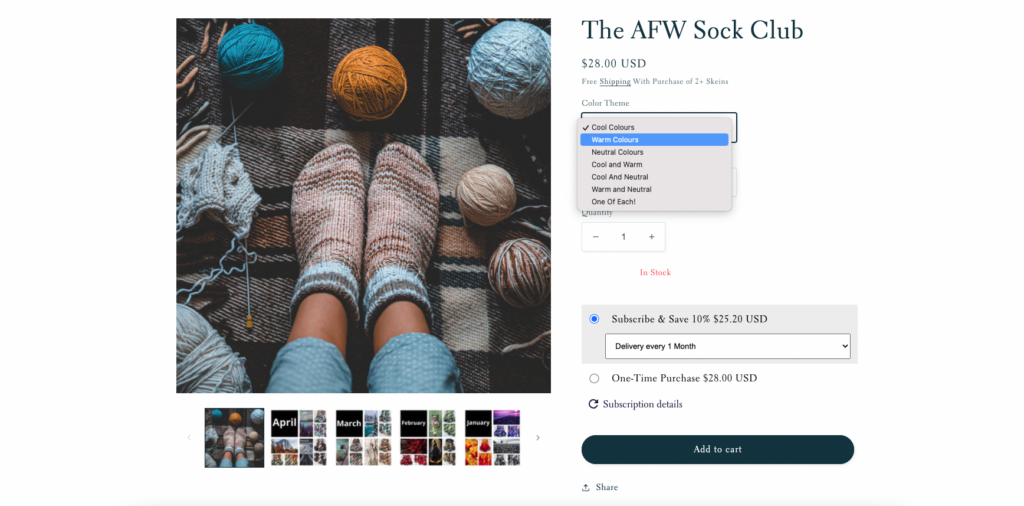This screenshot has width=1024, height=506.
Task: Increase quantity with the plus icon
Action: tap(651, 237)
